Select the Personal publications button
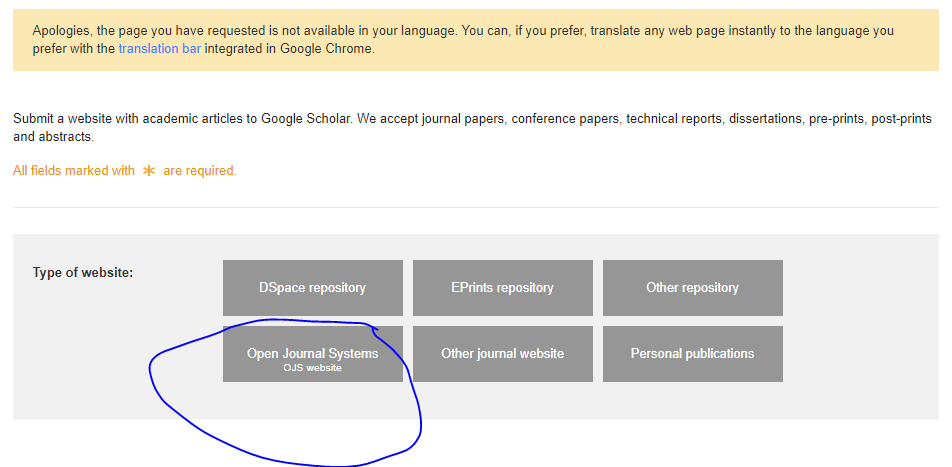This screenshot has width=952, height=467. point(692,353)
